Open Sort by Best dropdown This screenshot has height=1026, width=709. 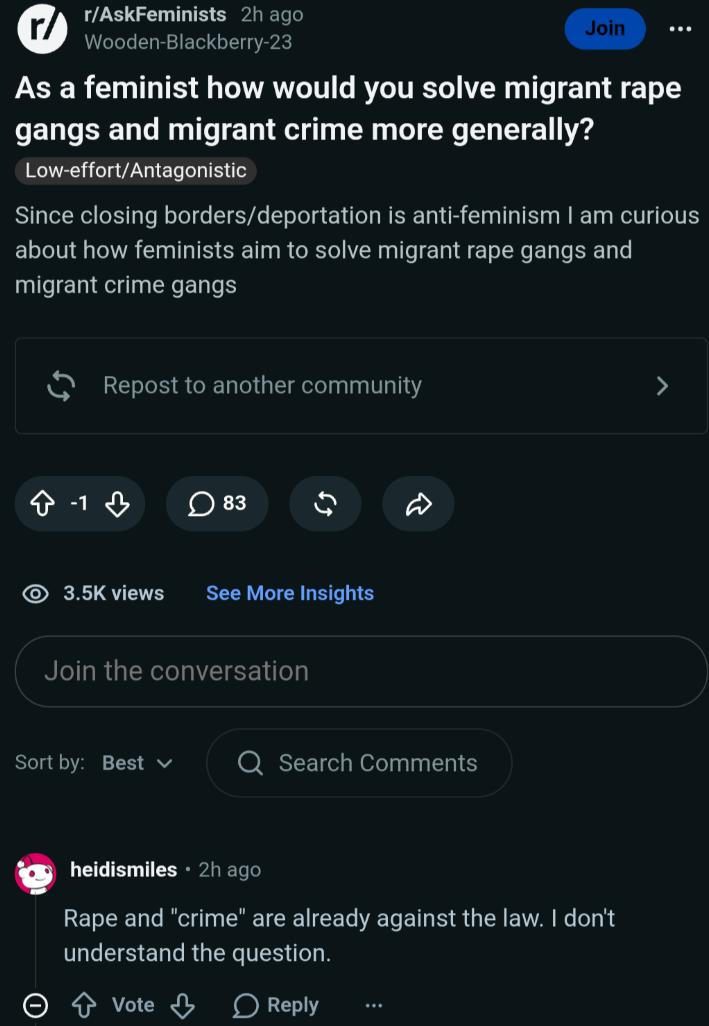(x=137, y=763)
